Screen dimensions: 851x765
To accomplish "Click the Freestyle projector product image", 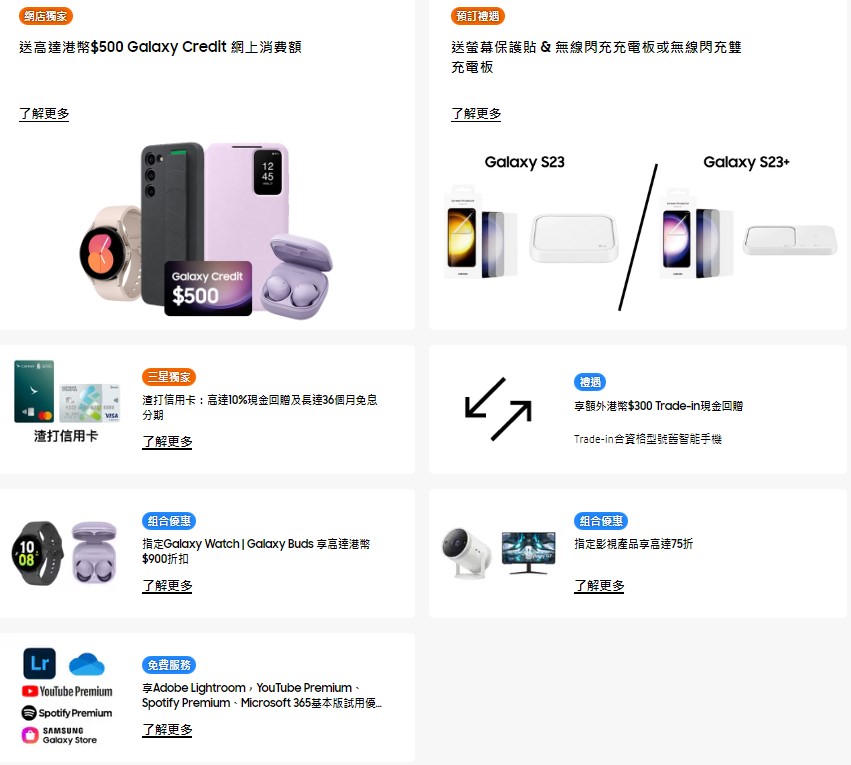I will 468,552.
